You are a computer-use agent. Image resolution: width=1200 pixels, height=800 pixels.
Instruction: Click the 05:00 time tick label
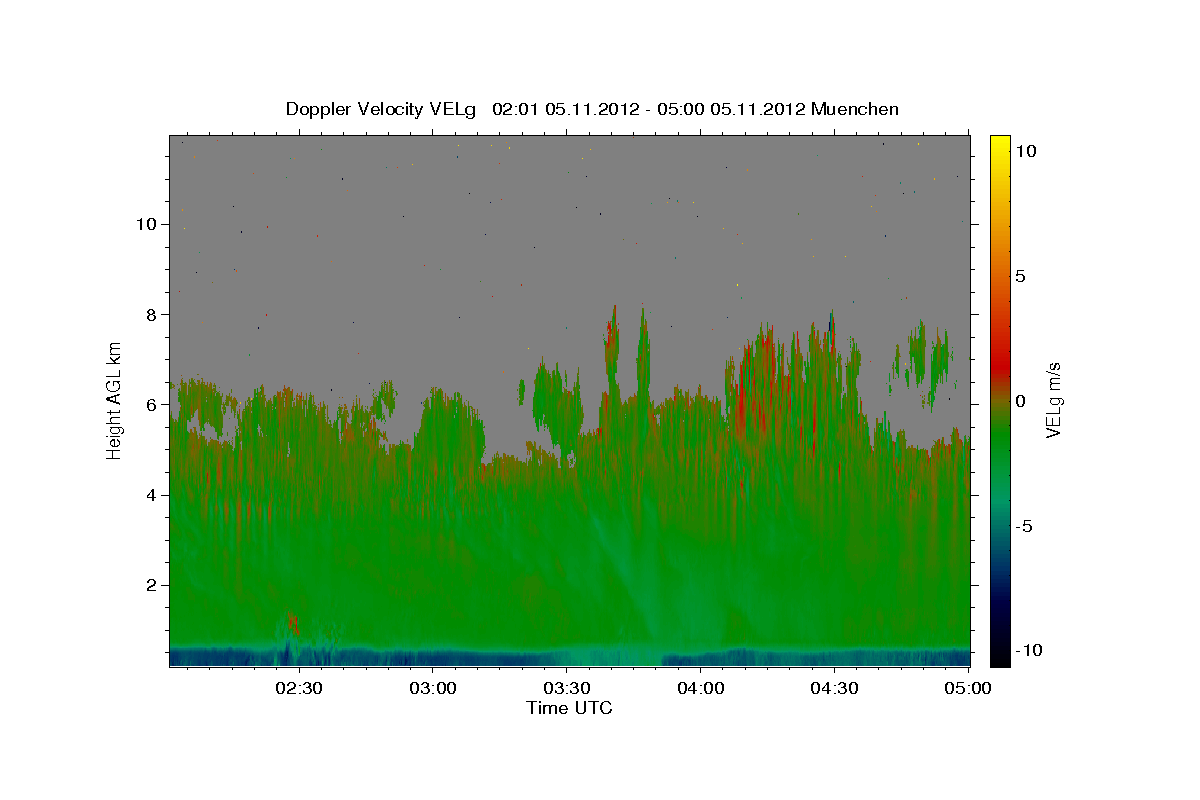(967, 688)
